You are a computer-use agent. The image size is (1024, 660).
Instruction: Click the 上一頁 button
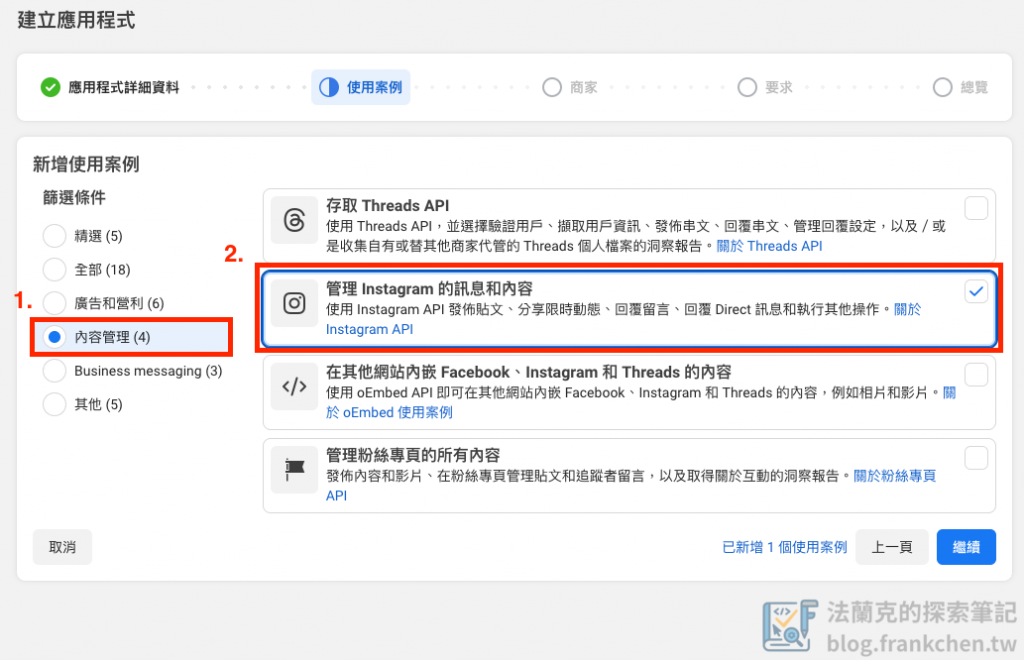[891, 547]
